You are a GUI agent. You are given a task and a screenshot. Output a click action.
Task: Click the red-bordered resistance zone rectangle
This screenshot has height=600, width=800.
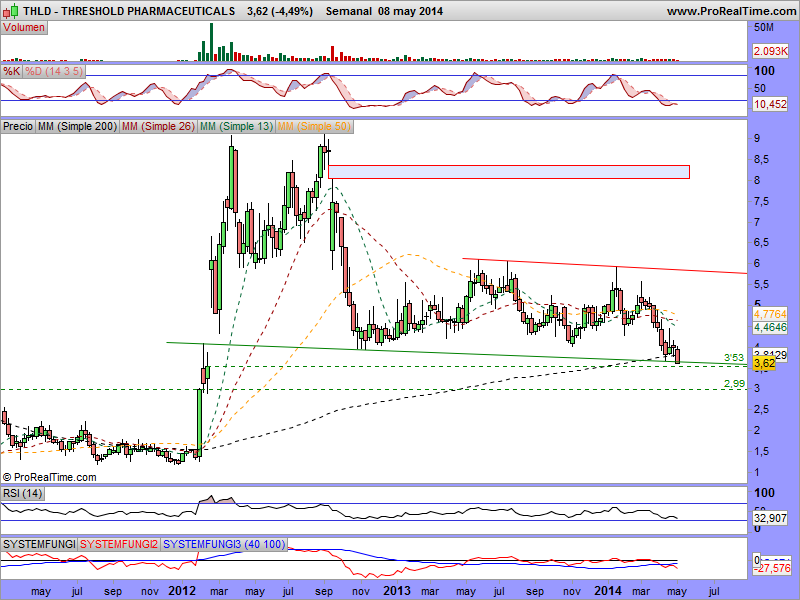pyautogui.click(x=509, y=172)
